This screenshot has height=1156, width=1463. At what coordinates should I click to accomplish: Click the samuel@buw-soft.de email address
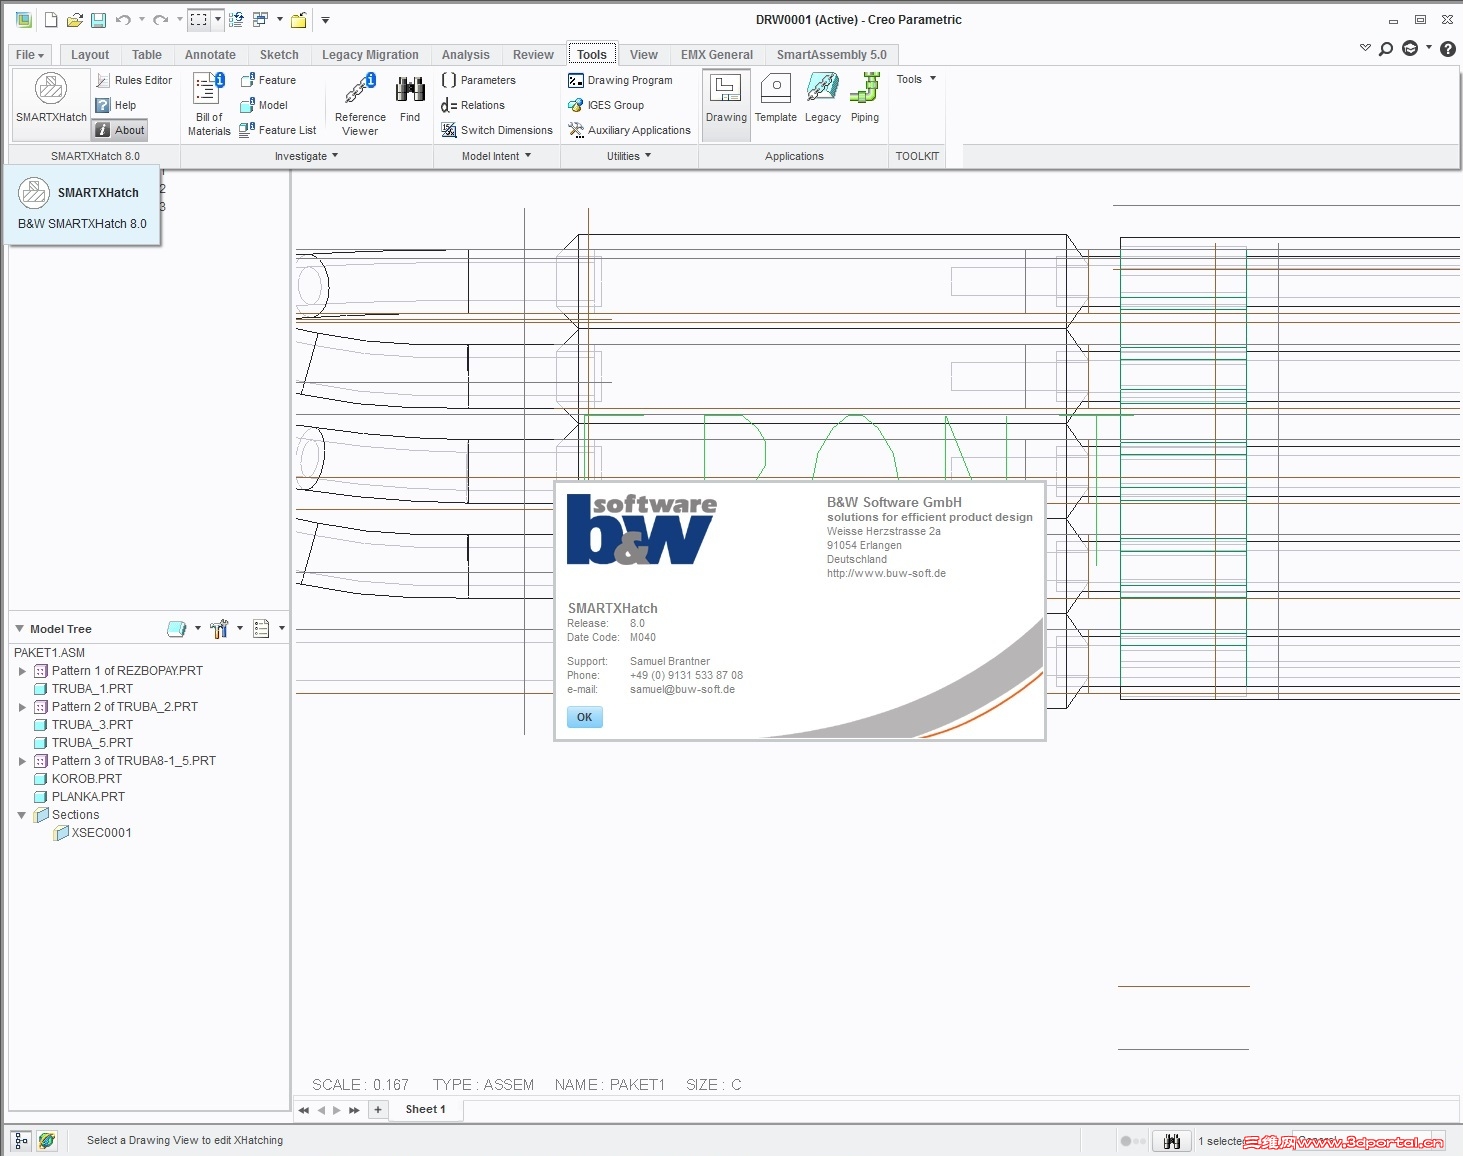click(682, 690)
